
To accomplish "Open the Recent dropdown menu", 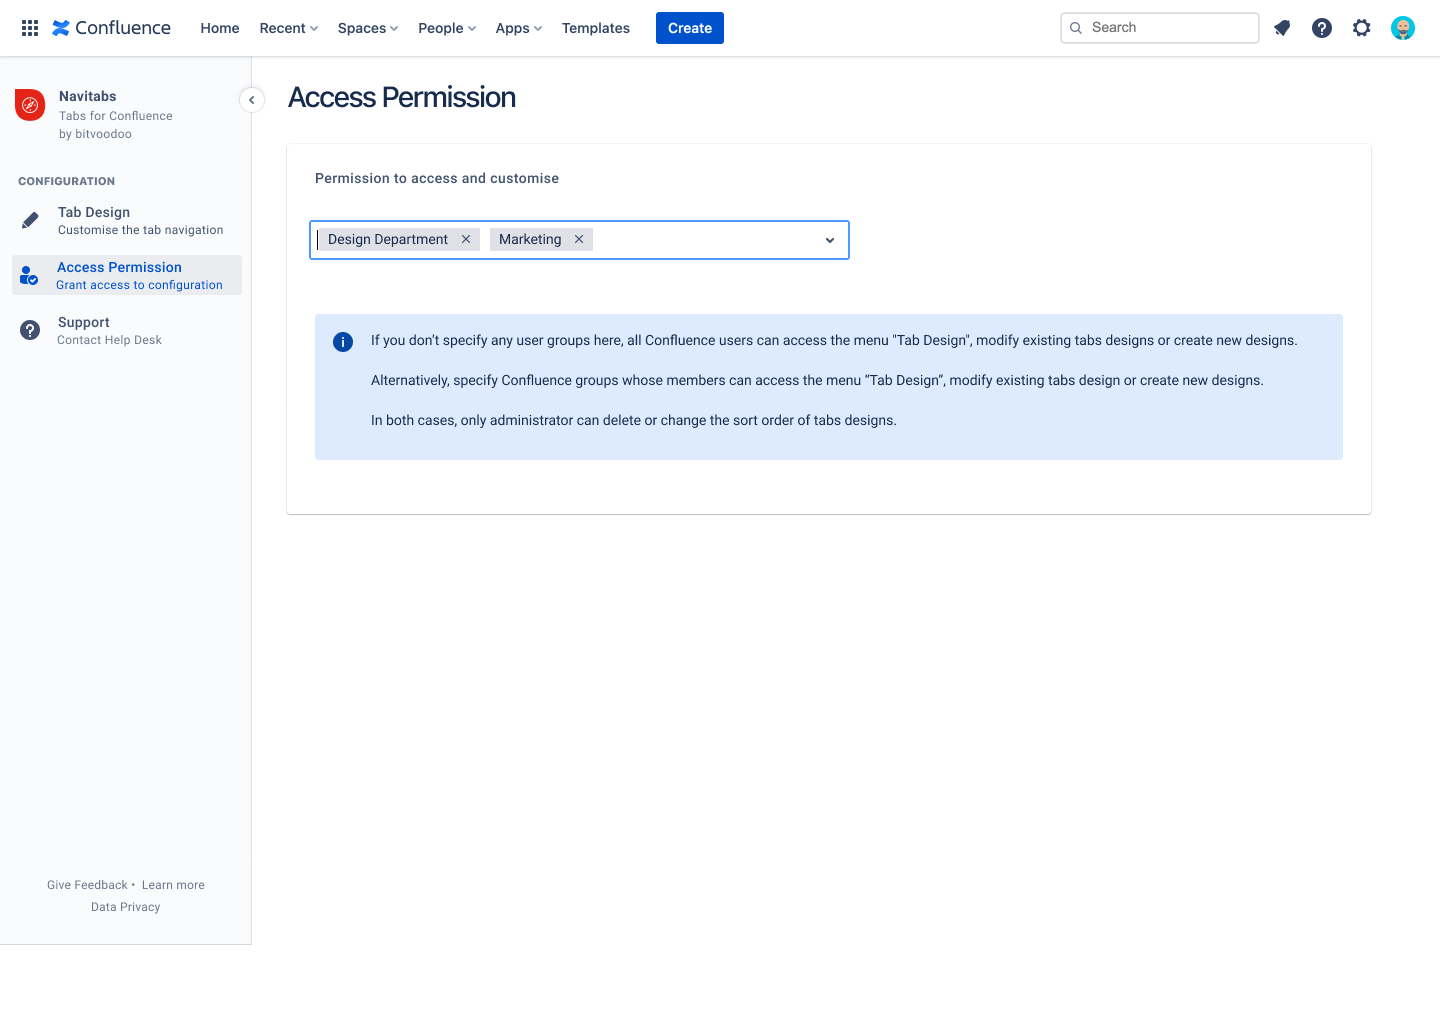I will (x=289, y=28).
